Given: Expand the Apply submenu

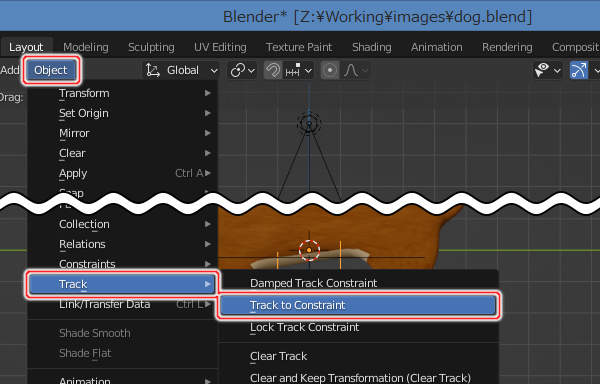Looking at the screenshot, I should pos(122,173).
